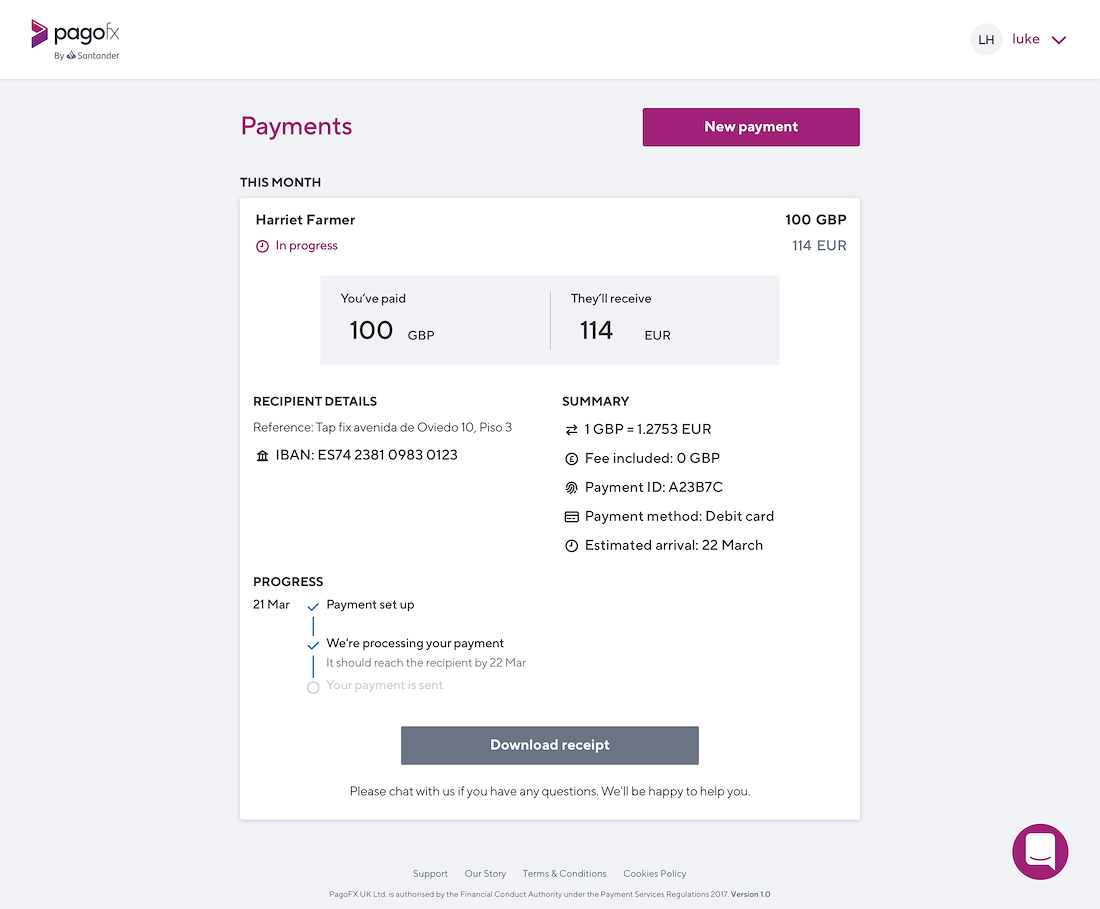Click the PagoFX logo
This screenshot has height=909, width=1100.
click(x=75, y=40)
